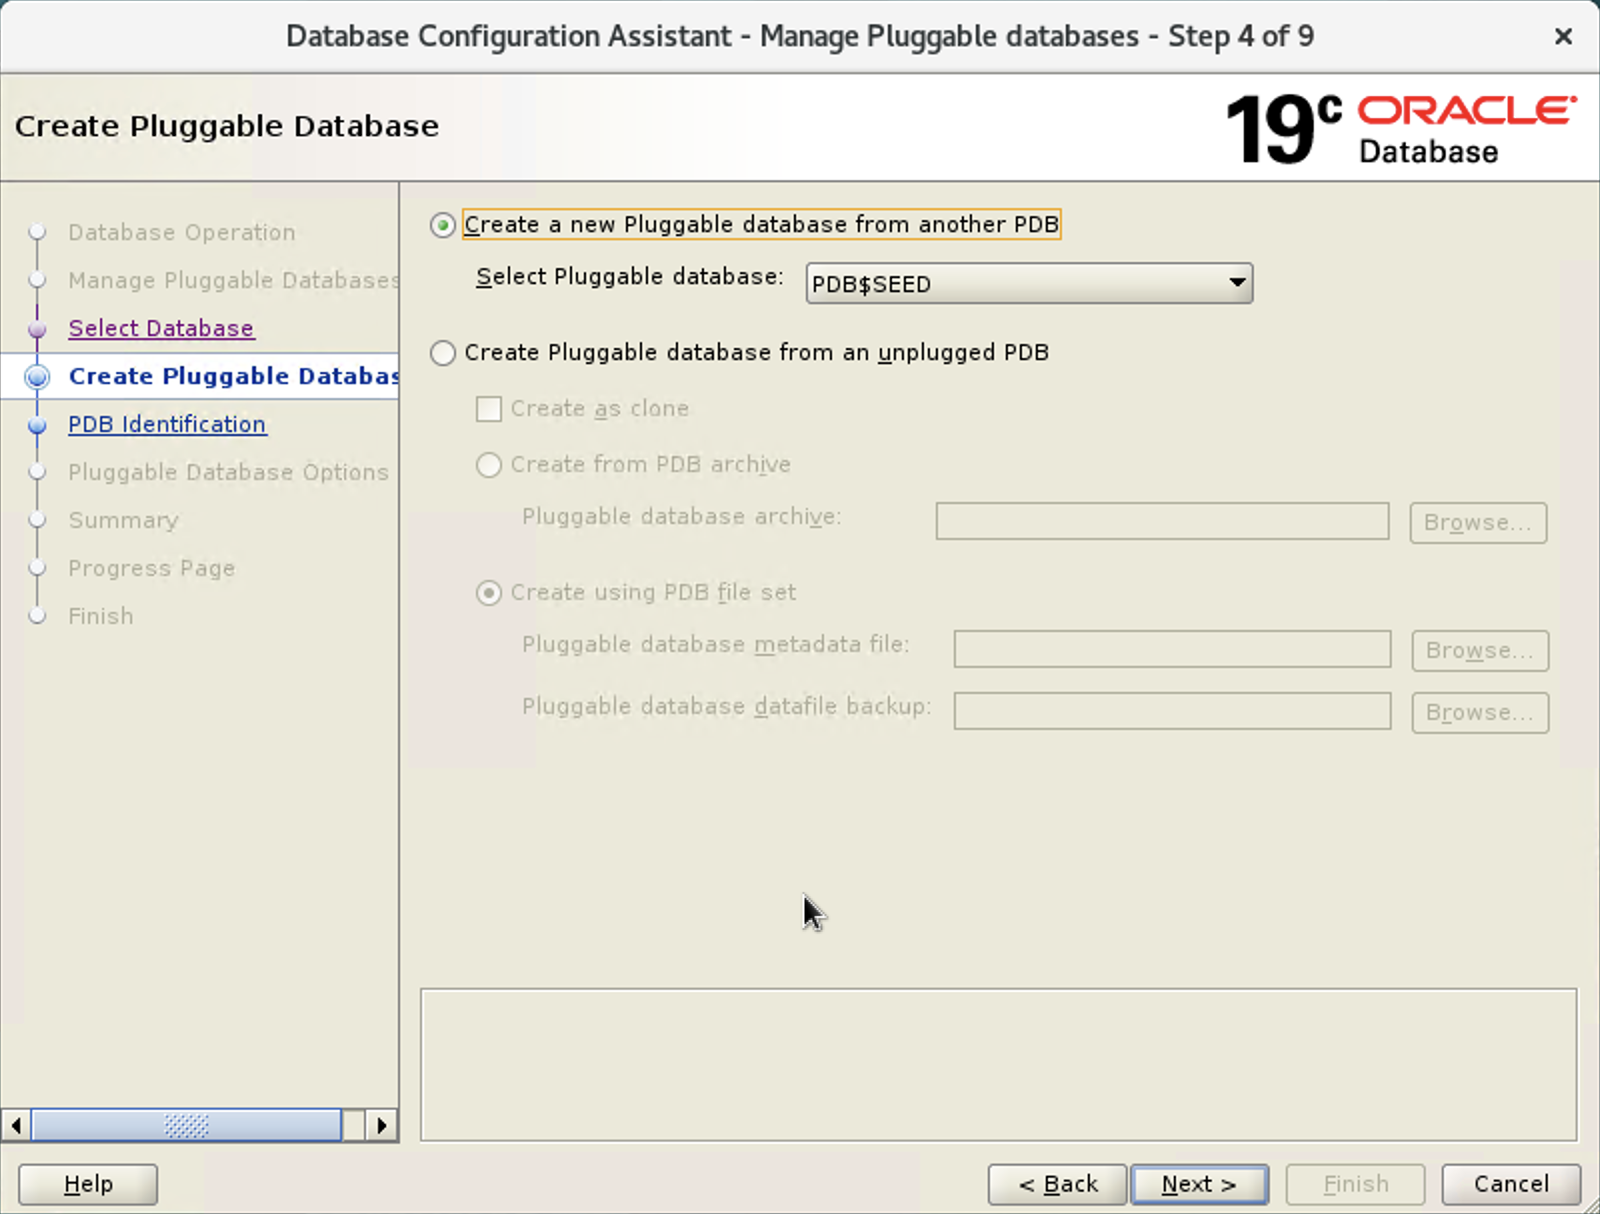
Task: Click the 'Select Database' step bullet icon
Action: [37, 328]
